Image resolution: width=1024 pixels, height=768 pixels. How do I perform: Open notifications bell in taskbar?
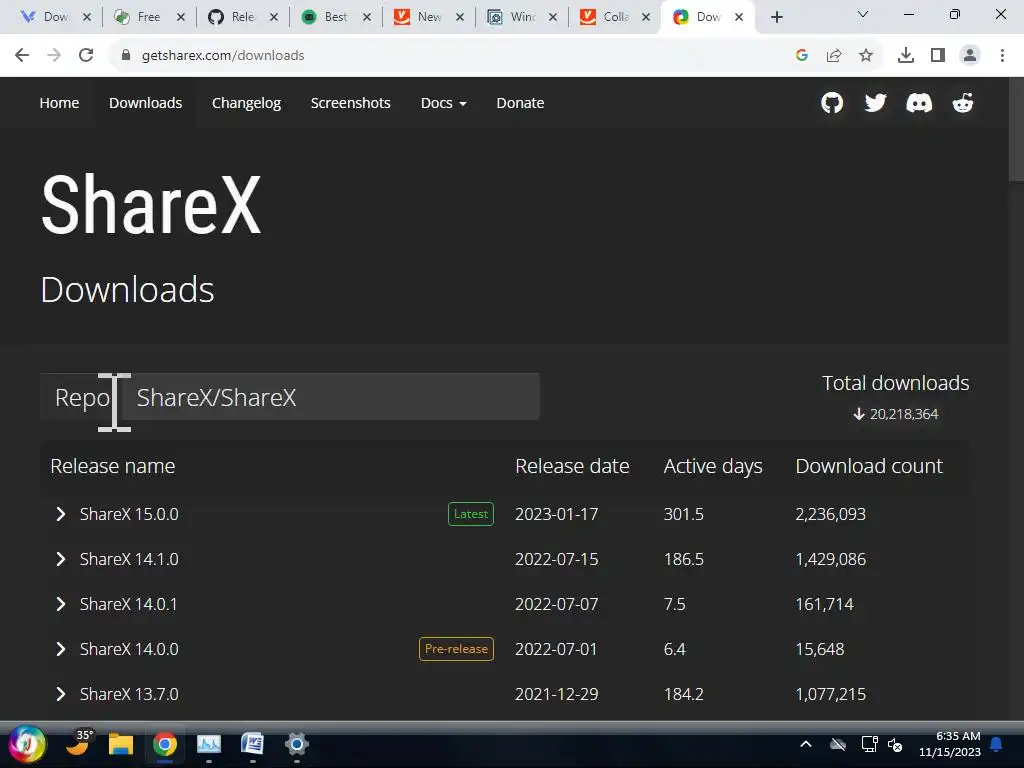click(996, 744)
